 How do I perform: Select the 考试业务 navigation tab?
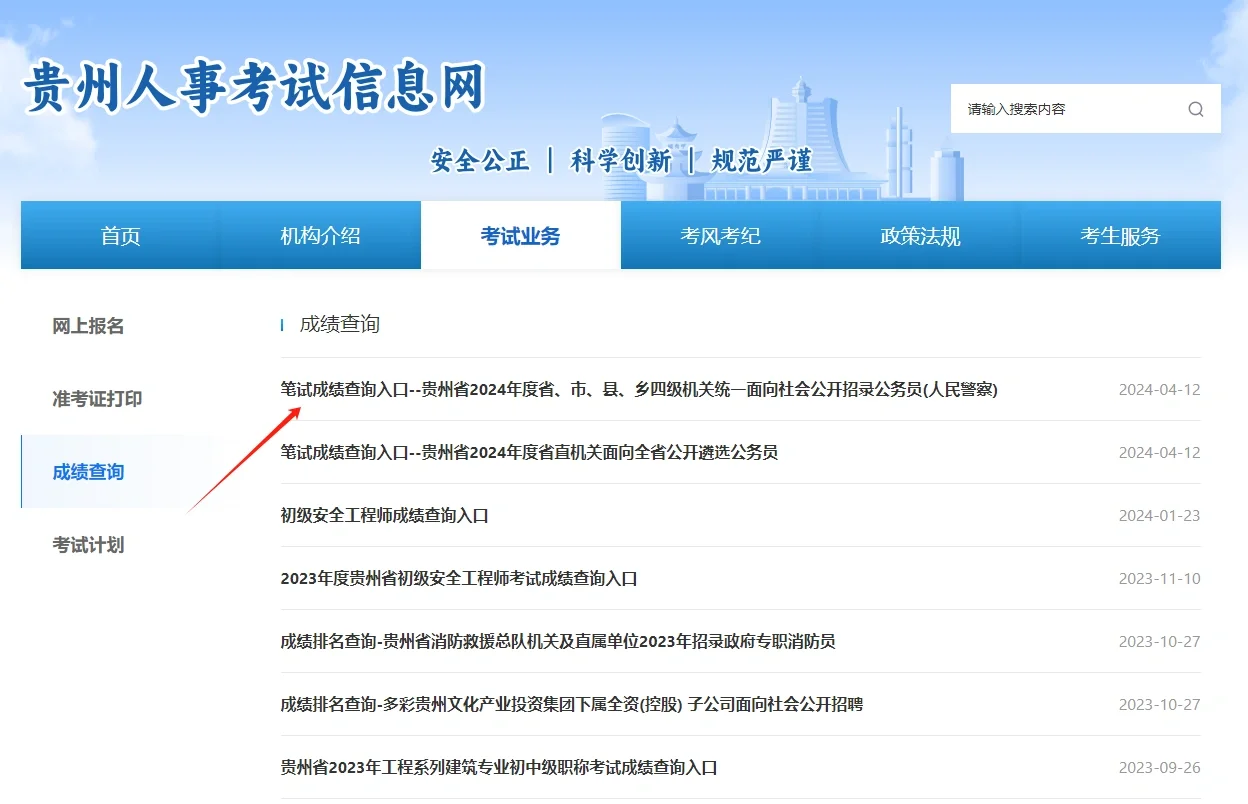pyautogui.click(x=520, y=235)
